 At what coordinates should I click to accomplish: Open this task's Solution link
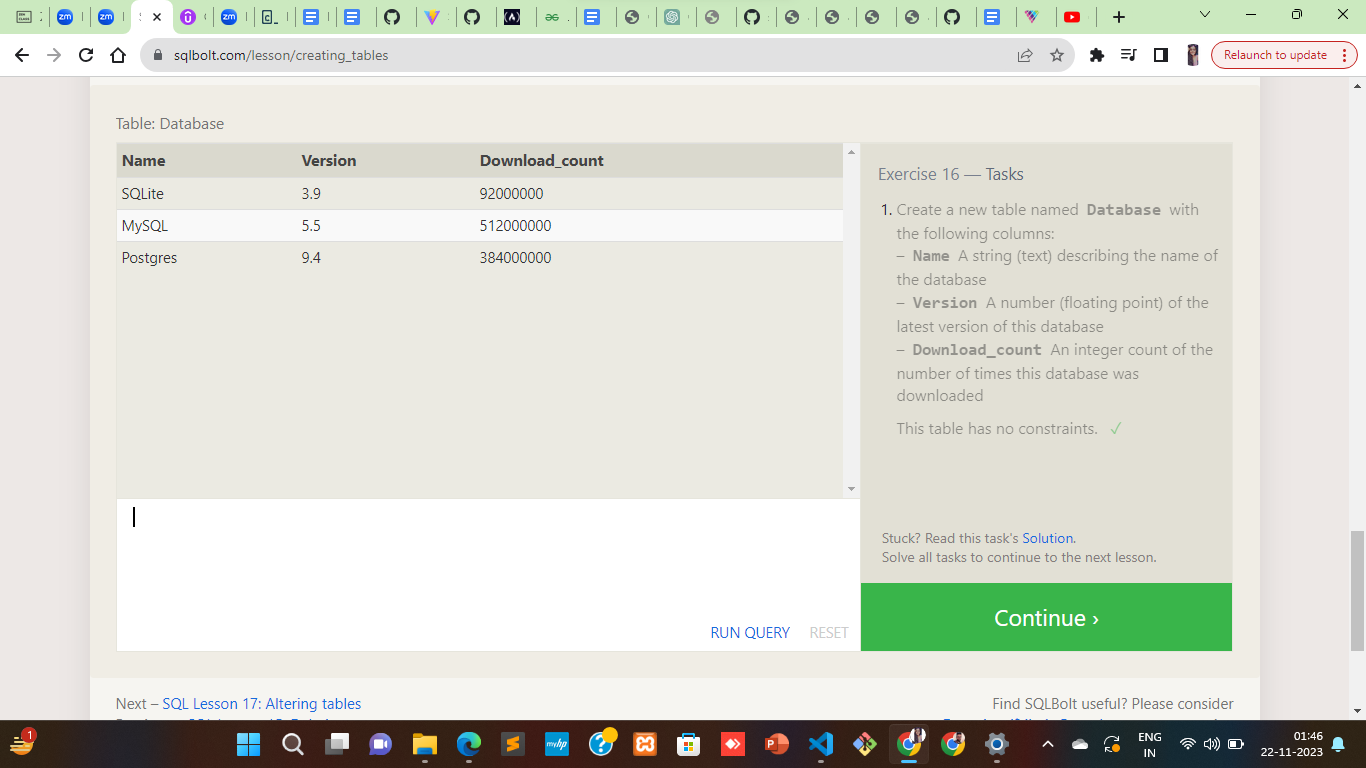coord(1048,538)
